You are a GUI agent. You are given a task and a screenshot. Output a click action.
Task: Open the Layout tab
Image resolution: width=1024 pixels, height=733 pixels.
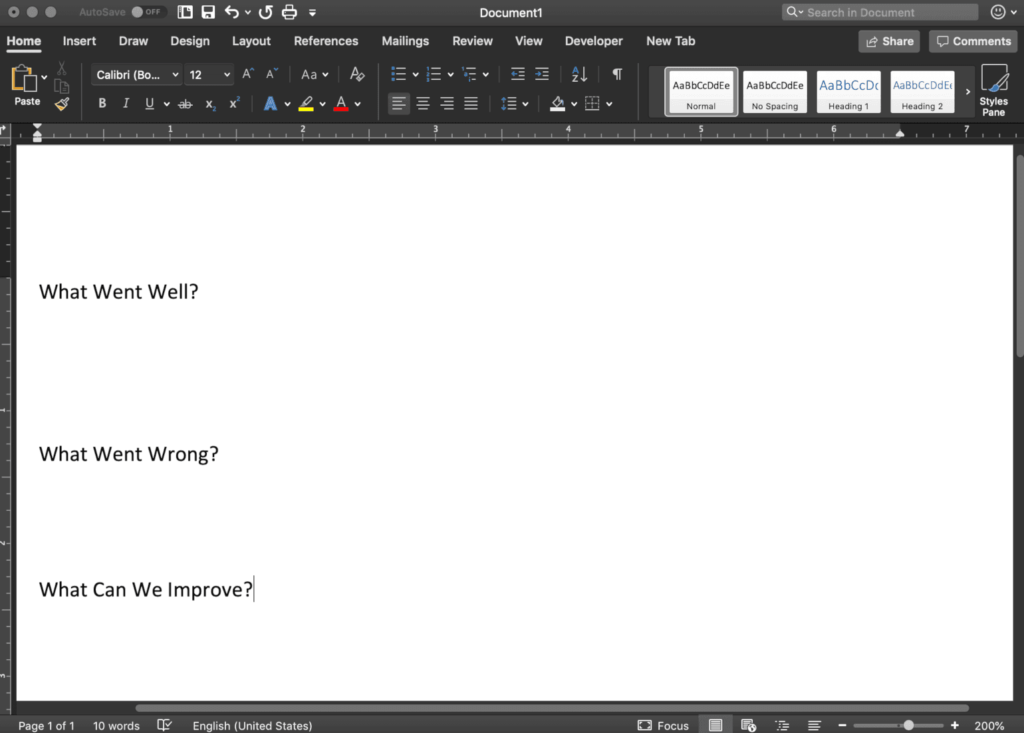tap(251, 41)
